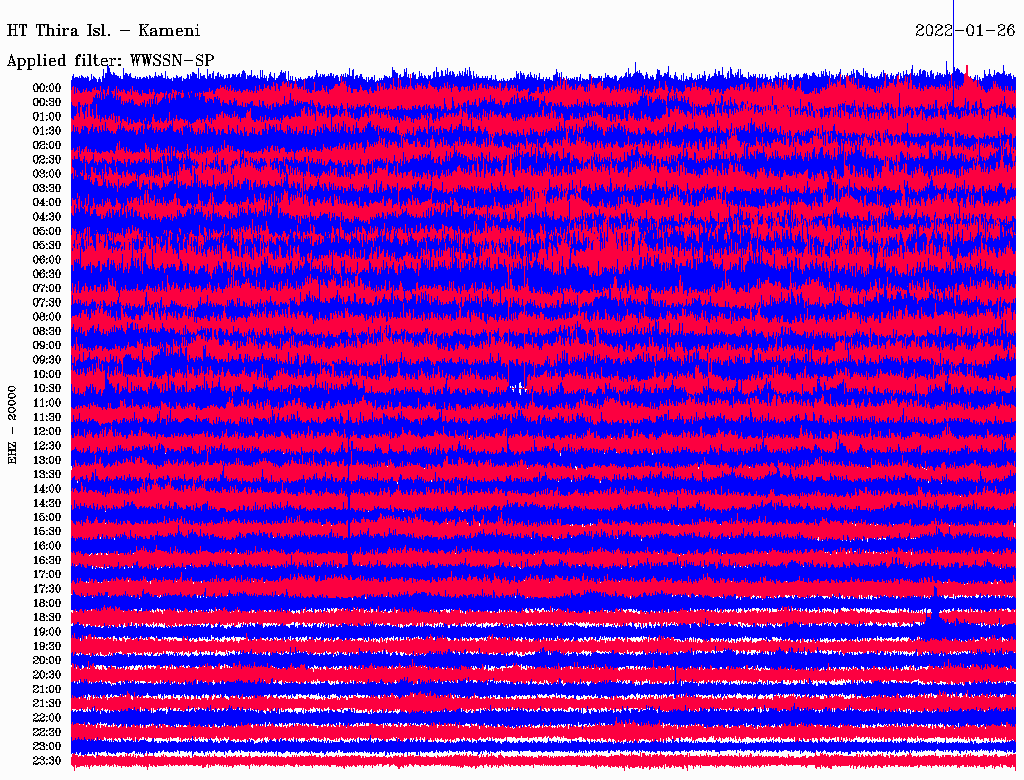Select the 16:00 time label
This screenshot has height=780, width=1024.
(x=47, y=546)
